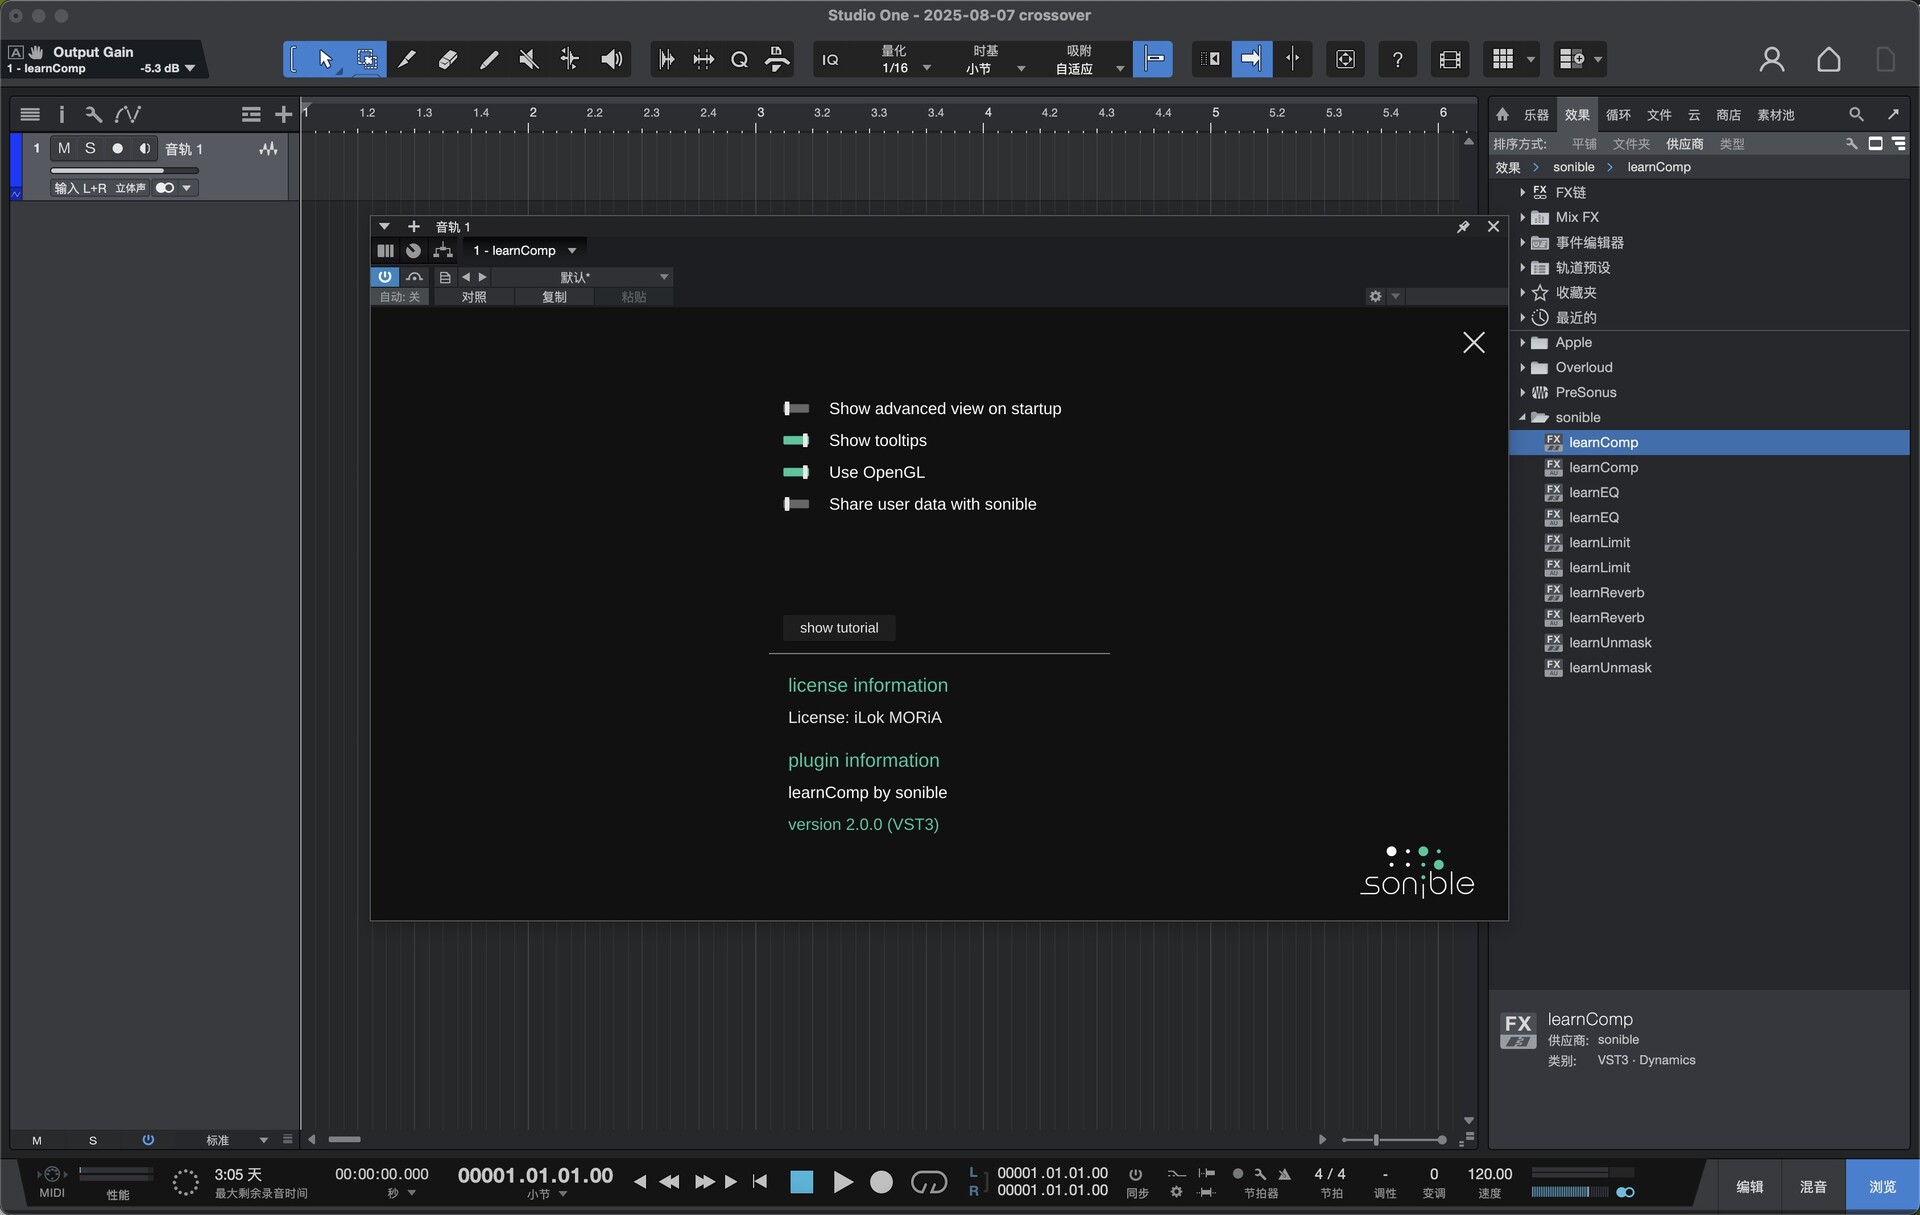Viewport: 1920px width, 1215px height.
Task: Expand the FX链 folder
Action: coord(1522,192)
